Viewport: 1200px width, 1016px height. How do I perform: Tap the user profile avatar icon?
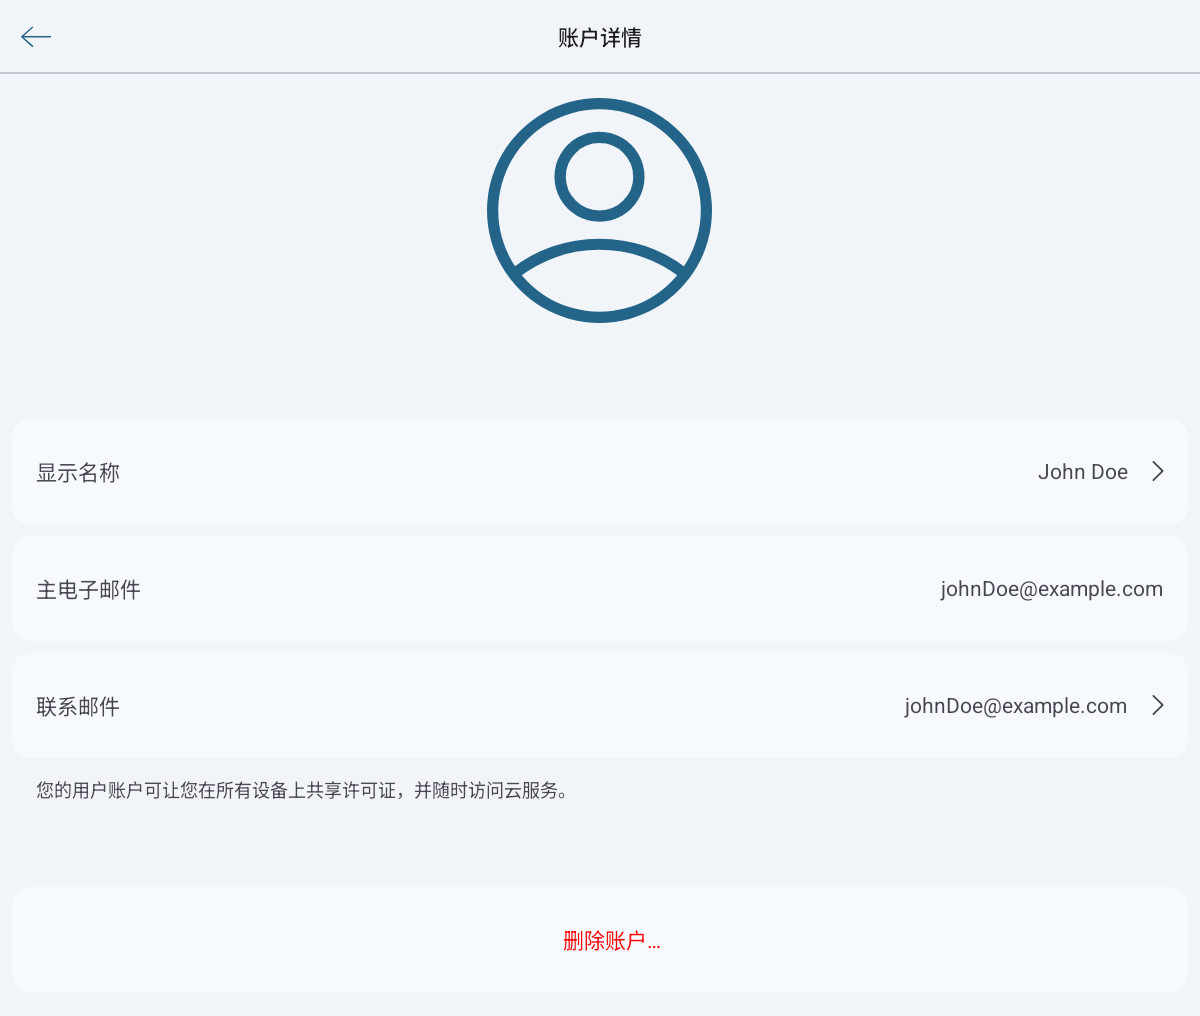coord(600,210)
